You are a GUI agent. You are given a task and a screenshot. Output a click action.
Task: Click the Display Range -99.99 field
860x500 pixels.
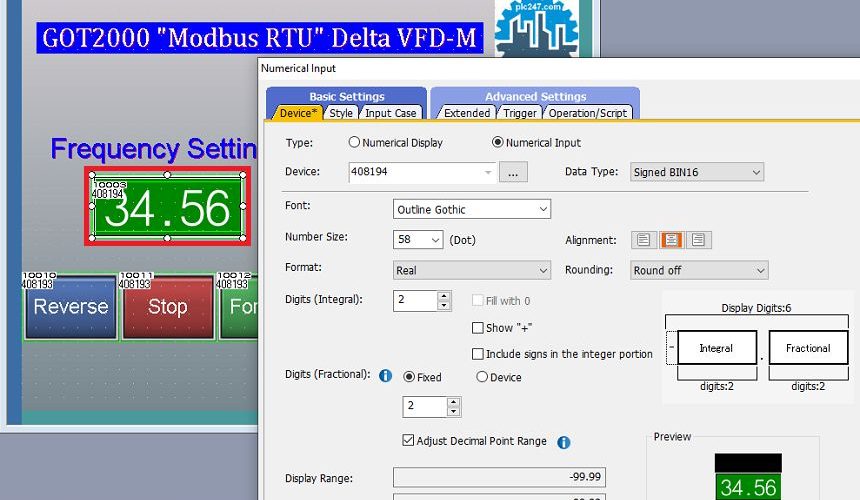pyautogui.click(x=500, y=477)
